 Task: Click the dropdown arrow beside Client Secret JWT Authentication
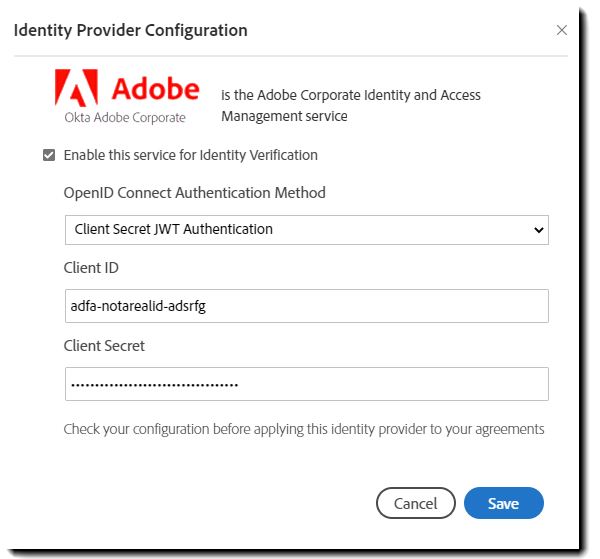point(538,229)
